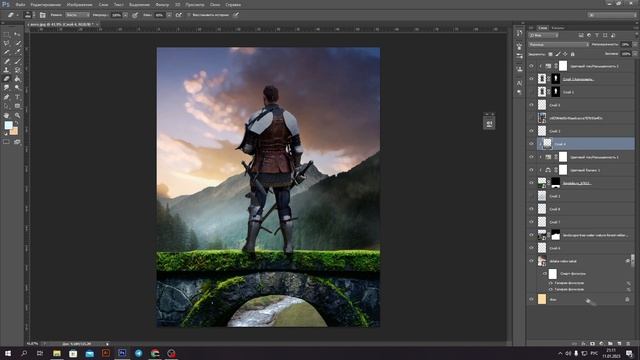
Task: Create a new group with folder icon
Action: pyautogui.click(x=610, y=344)
